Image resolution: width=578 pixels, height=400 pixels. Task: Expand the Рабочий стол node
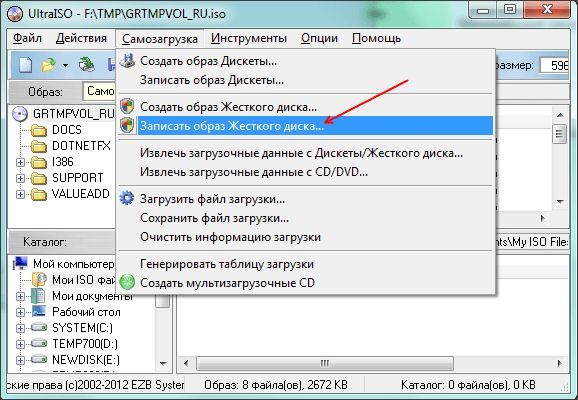coord(21,312)
